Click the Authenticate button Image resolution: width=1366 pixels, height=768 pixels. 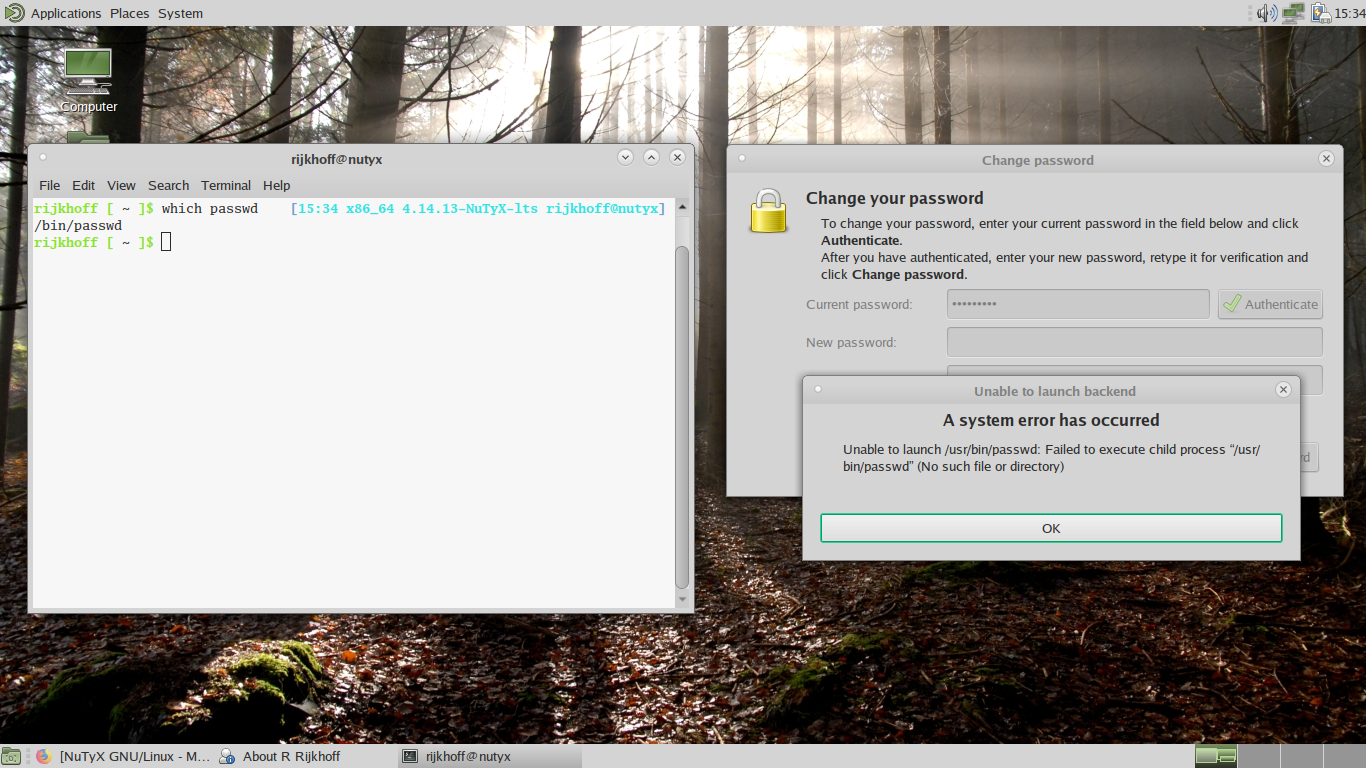[x=1271, y=304]
